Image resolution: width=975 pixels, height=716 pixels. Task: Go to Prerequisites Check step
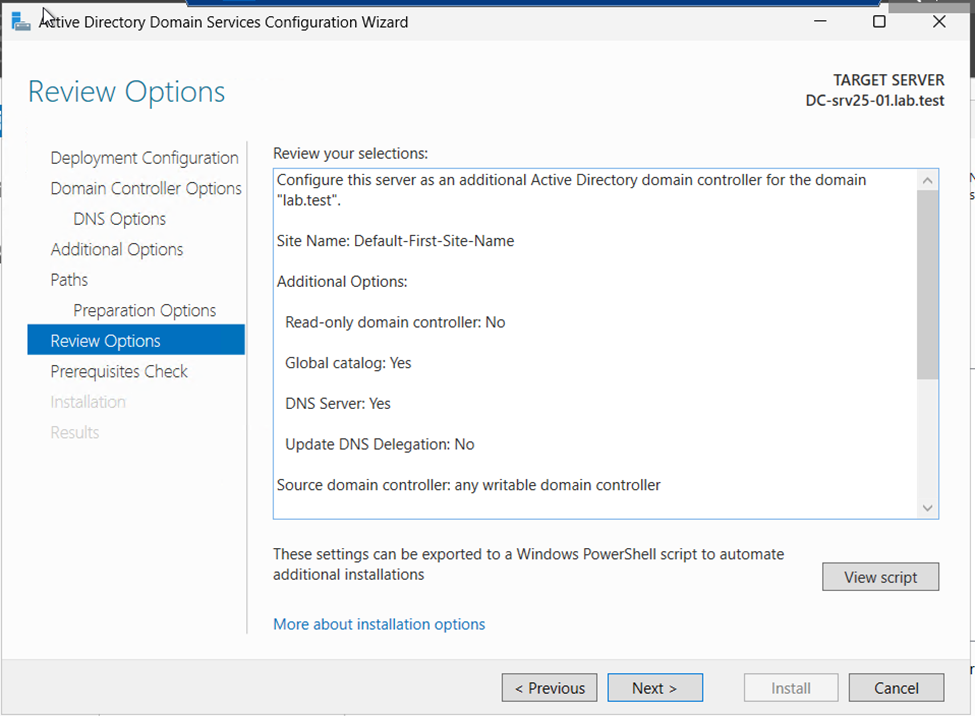(119, 371)
